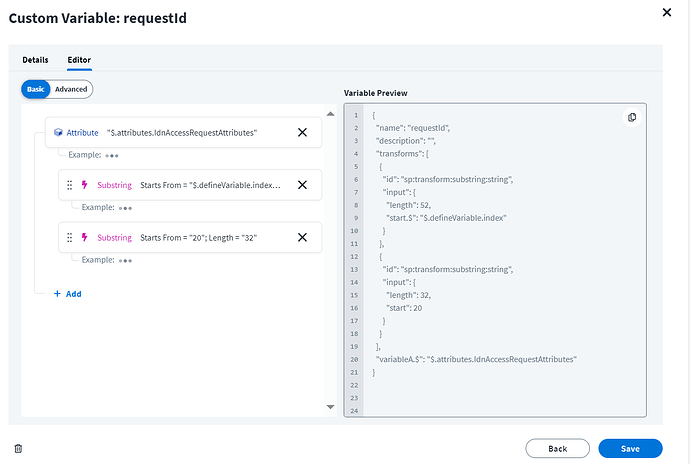This screenshot has height=464, width=690.
Task: Expand example under second Substring
Action: point(125,260)
